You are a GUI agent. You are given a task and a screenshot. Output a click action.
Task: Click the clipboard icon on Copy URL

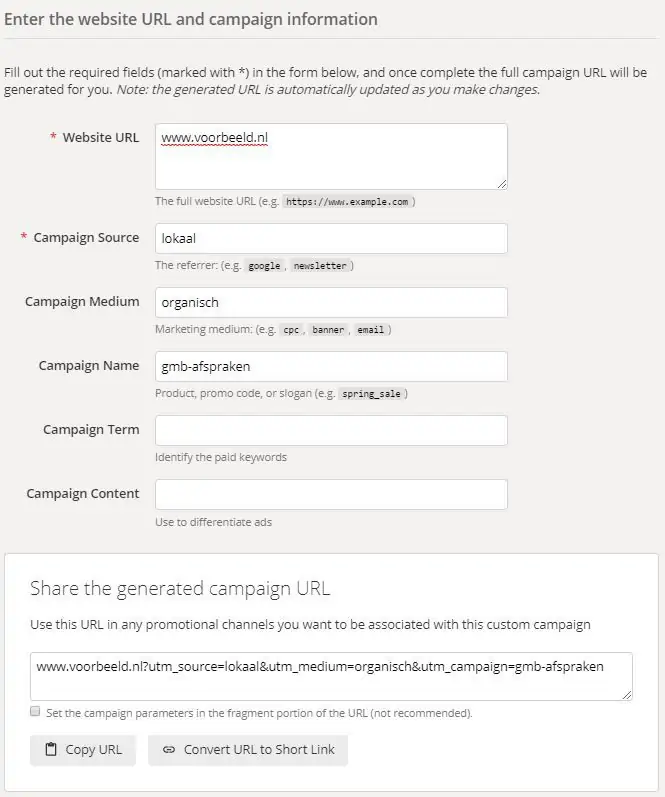[x=51, y=750]
